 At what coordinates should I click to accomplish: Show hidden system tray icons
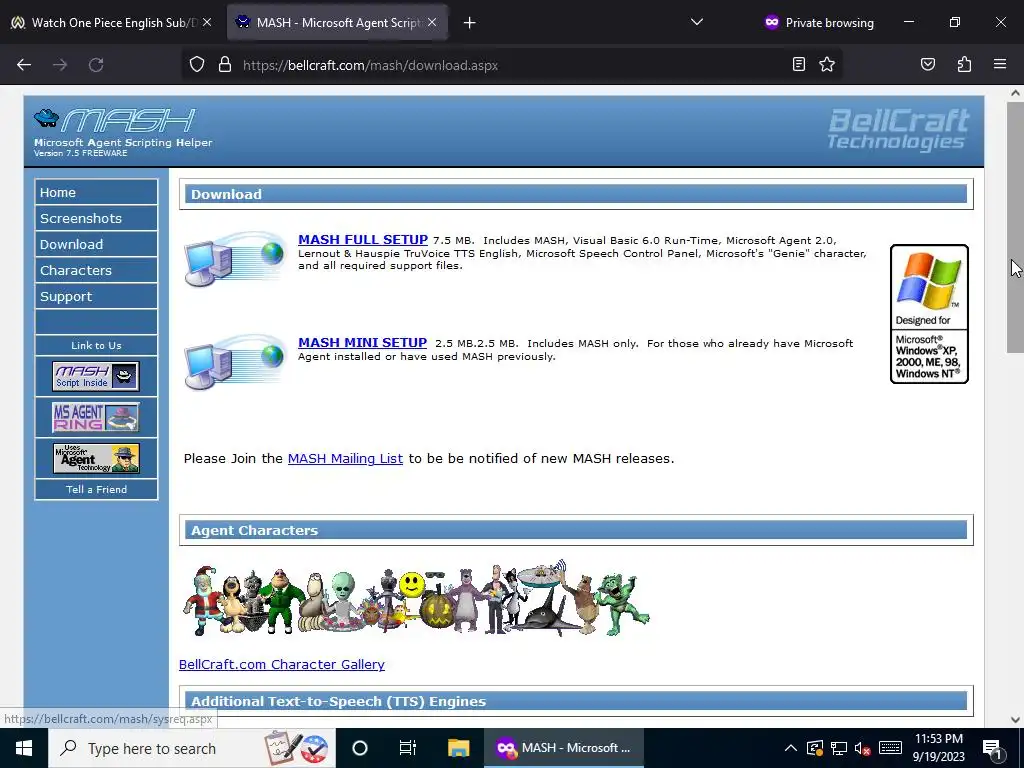(x=790, y=748)
